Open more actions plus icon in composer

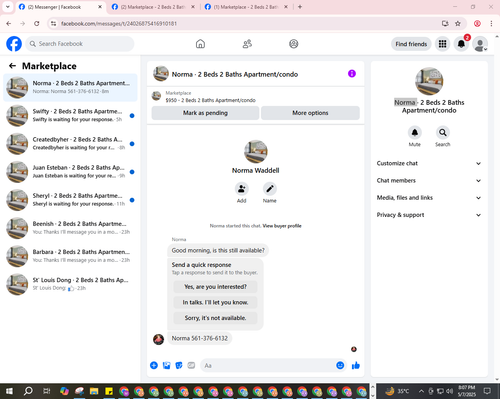154,365
